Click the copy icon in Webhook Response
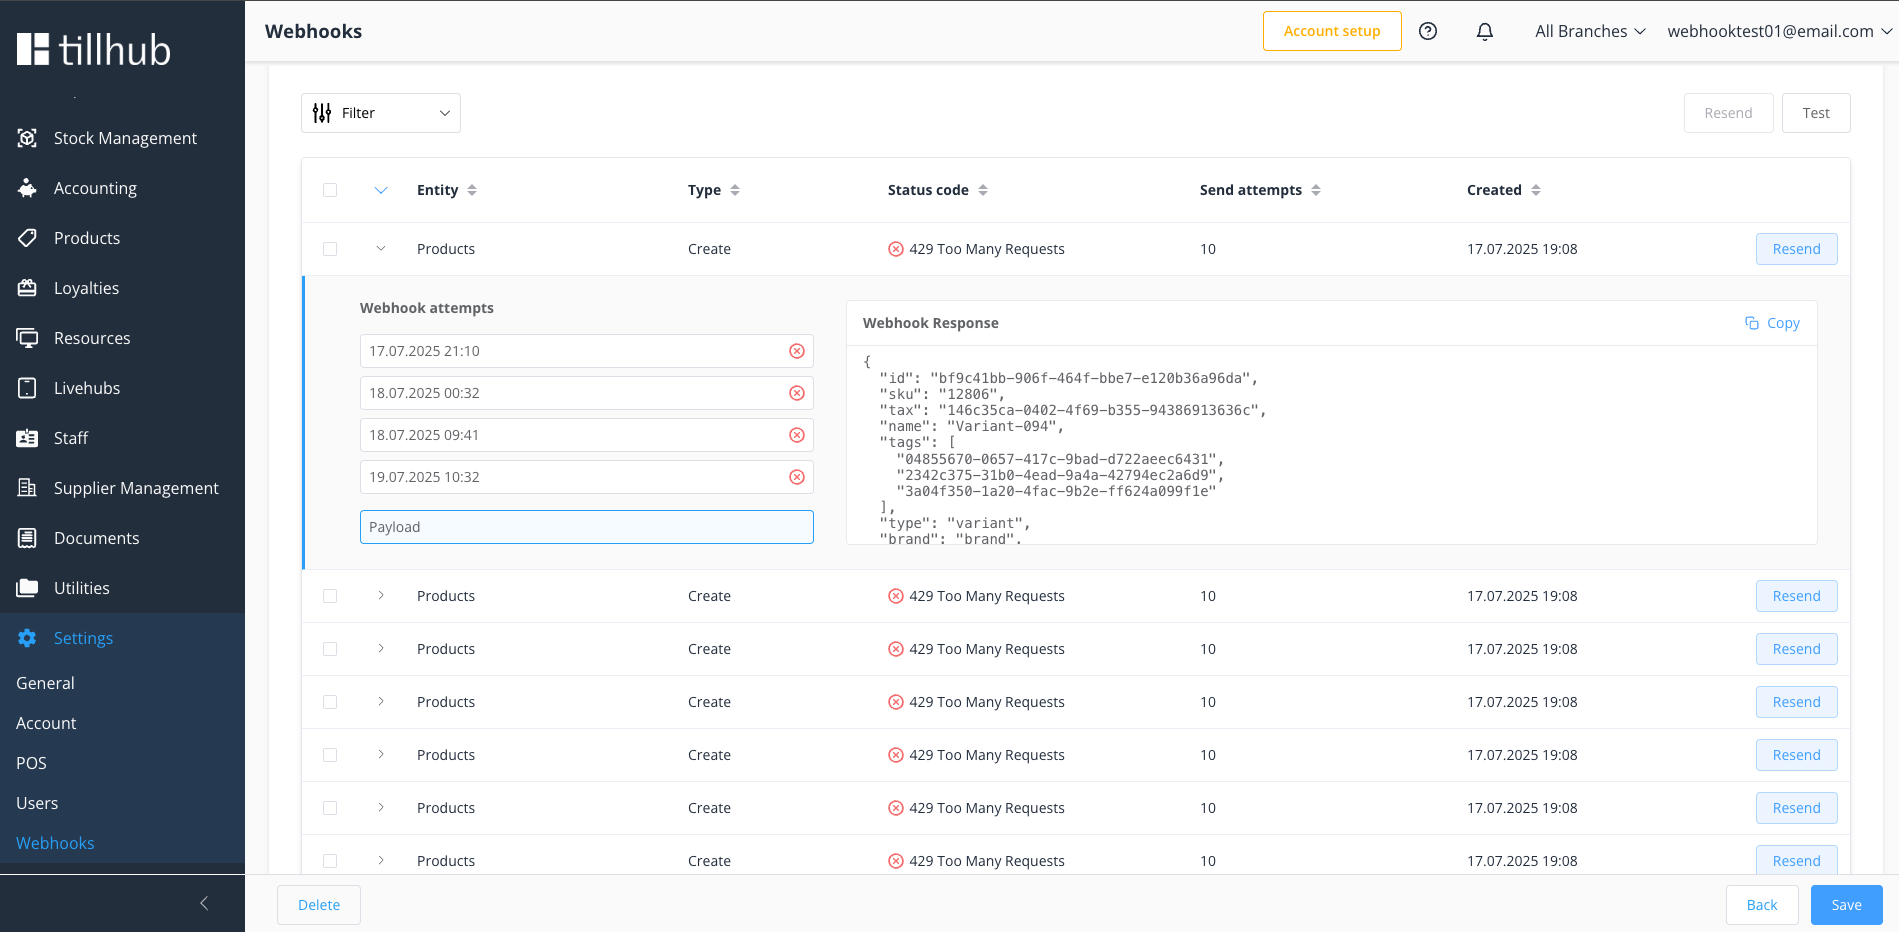Screen dimensions: 1899x932 point(1752,323)
